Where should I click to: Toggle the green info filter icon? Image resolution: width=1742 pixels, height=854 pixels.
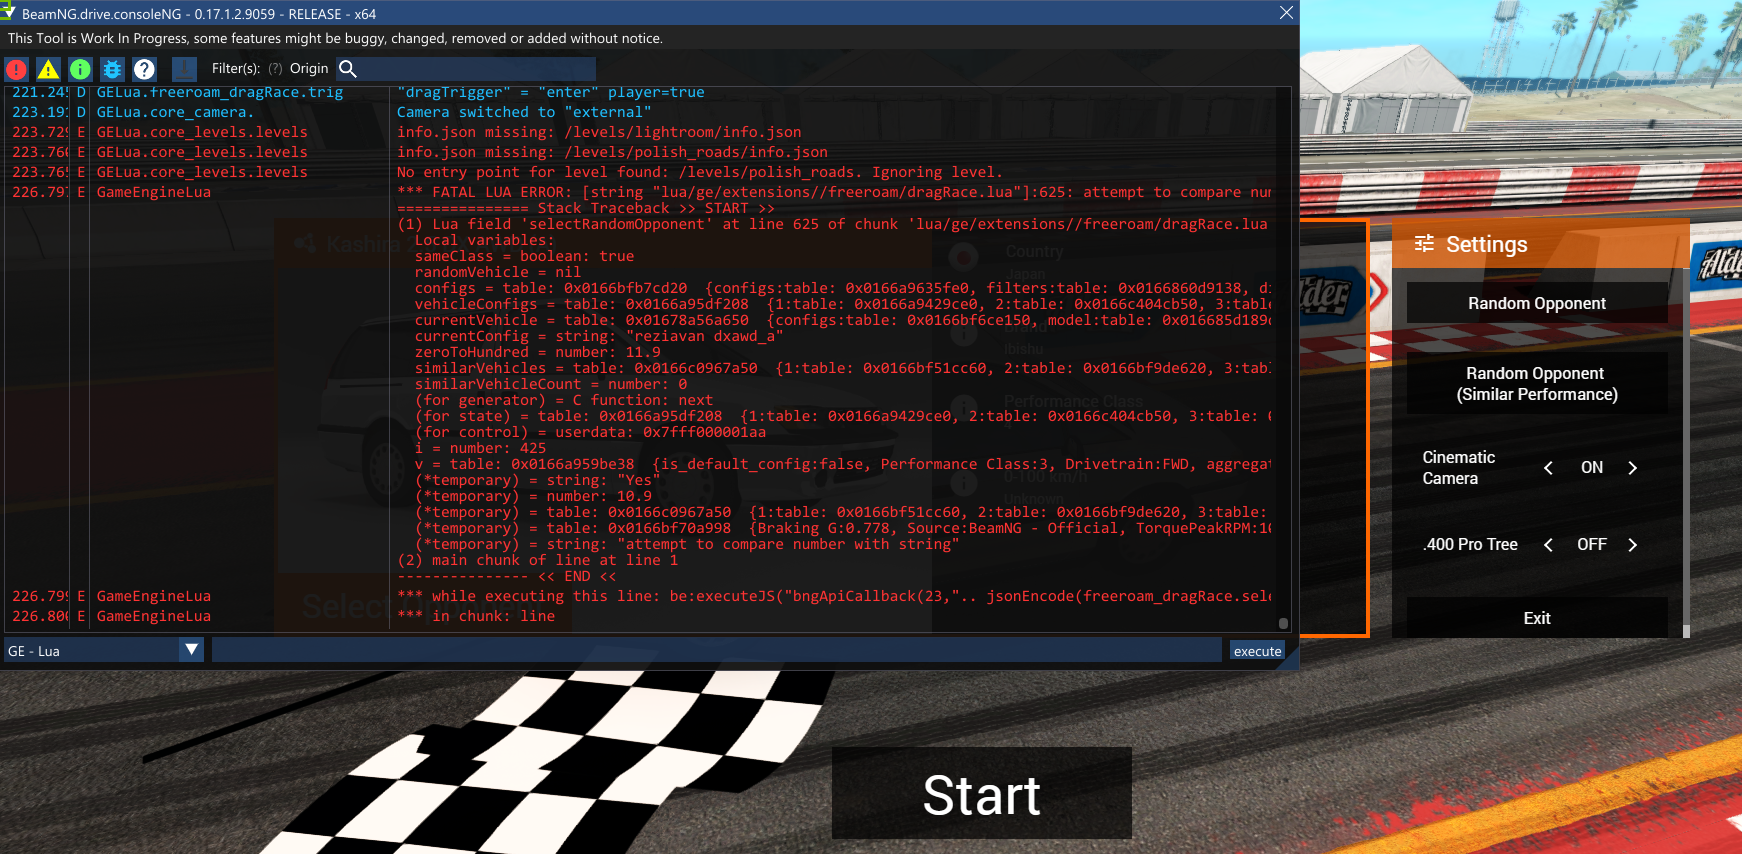pos(80,69)
